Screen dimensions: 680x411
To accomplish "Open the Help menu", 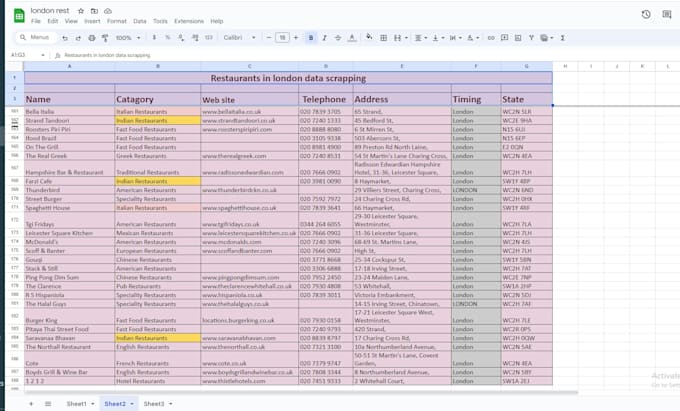I will (x=217, y=21).
